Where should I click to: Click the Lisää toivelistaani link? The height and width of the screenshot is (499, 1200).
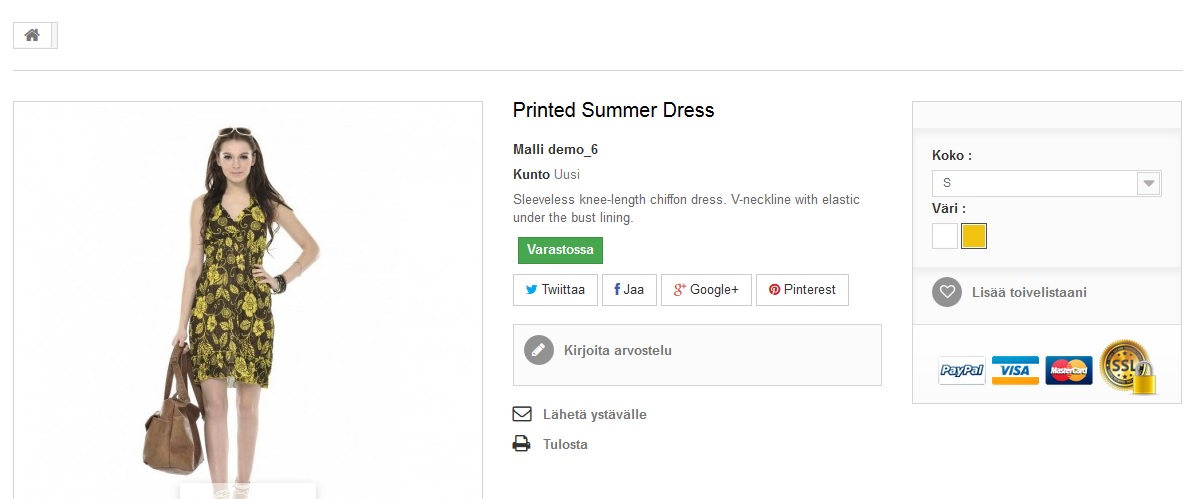tap(1029, 292)
